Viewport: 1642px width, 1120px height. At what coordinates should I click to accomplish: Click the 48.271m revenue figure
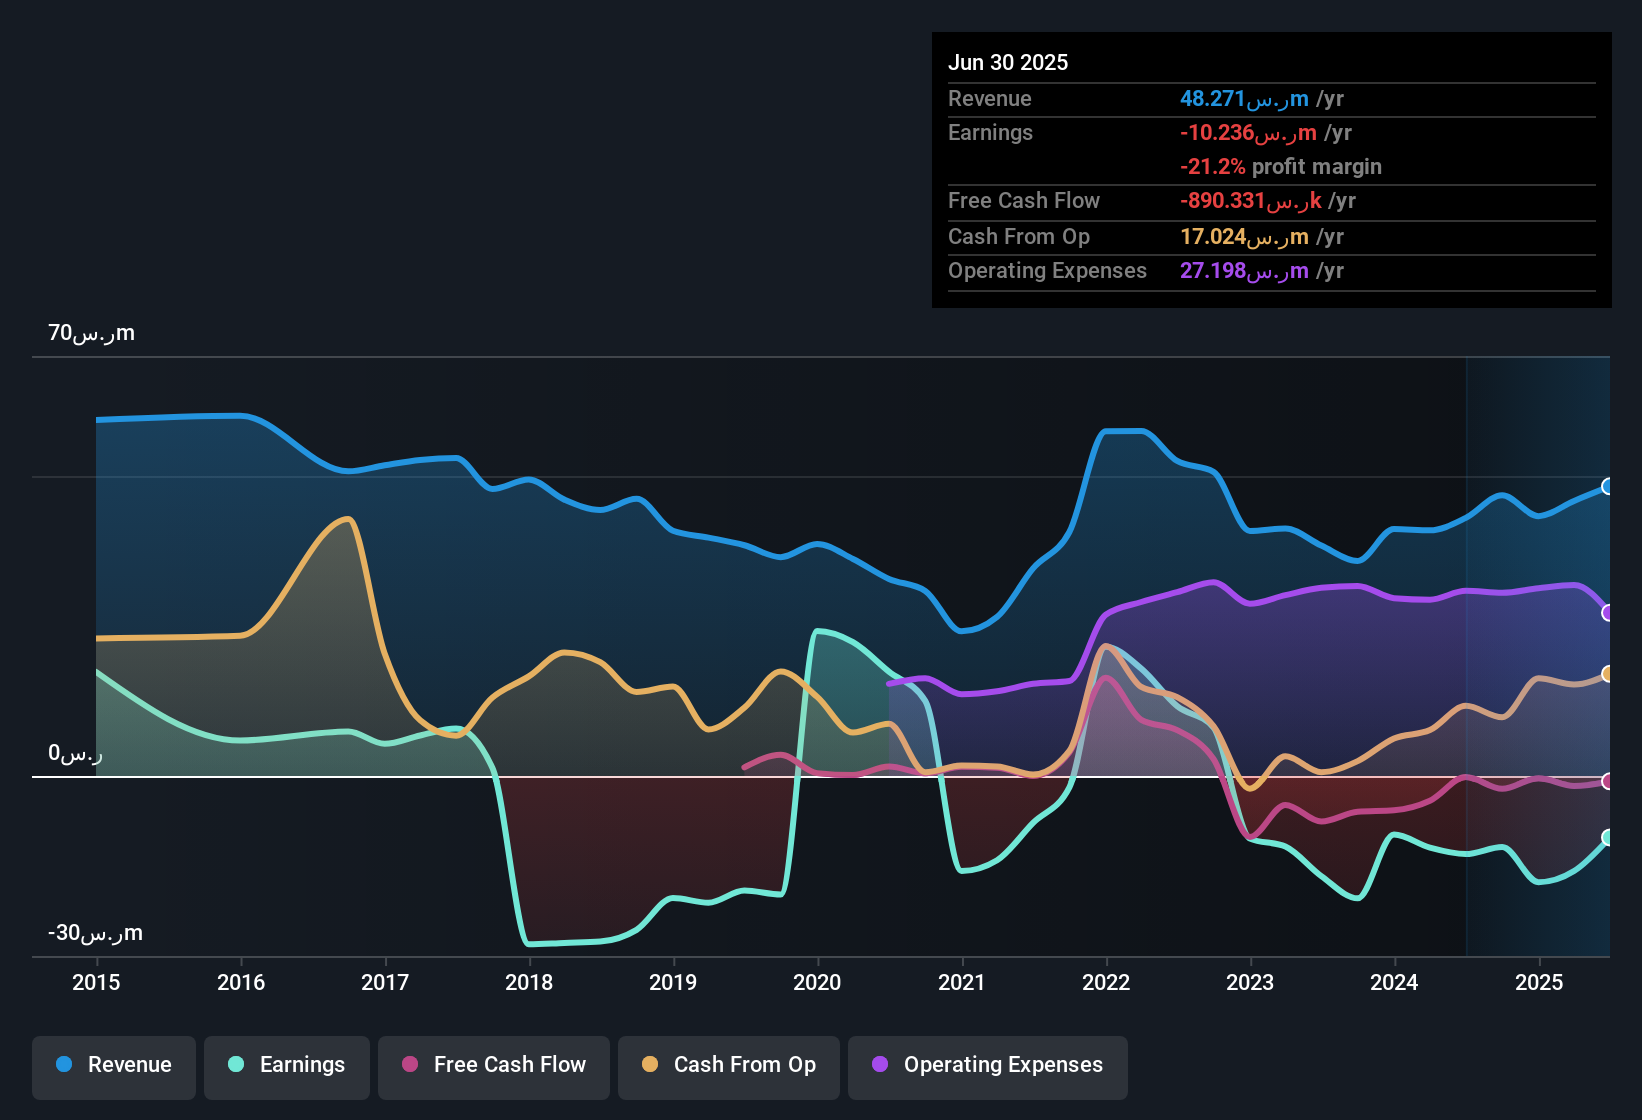pos(1243,99)
